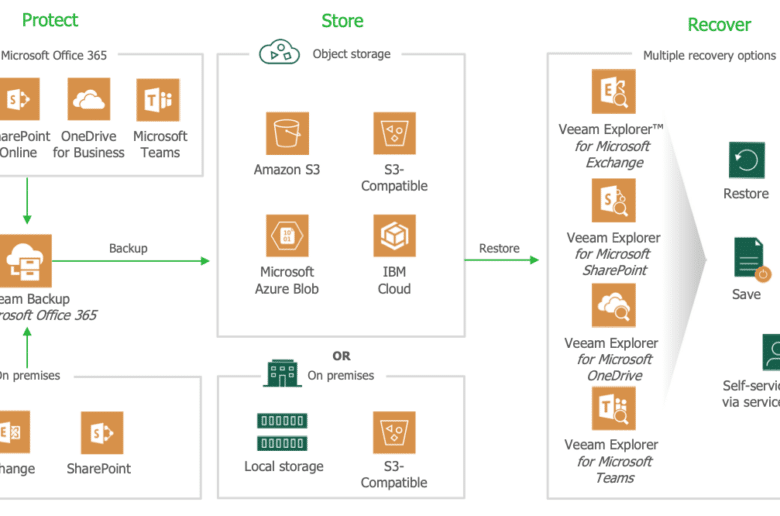Click the green Save document icon
This screenshot has height=516, width=780.
pos(751,259)
